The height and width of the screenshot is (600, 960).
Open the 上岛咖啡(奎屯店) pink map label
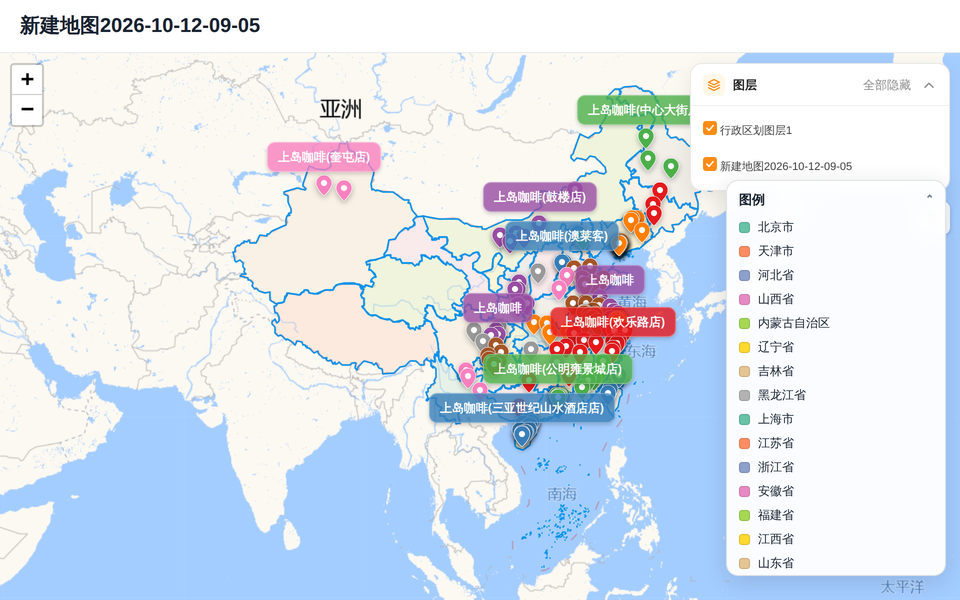[x=324, y=157]
